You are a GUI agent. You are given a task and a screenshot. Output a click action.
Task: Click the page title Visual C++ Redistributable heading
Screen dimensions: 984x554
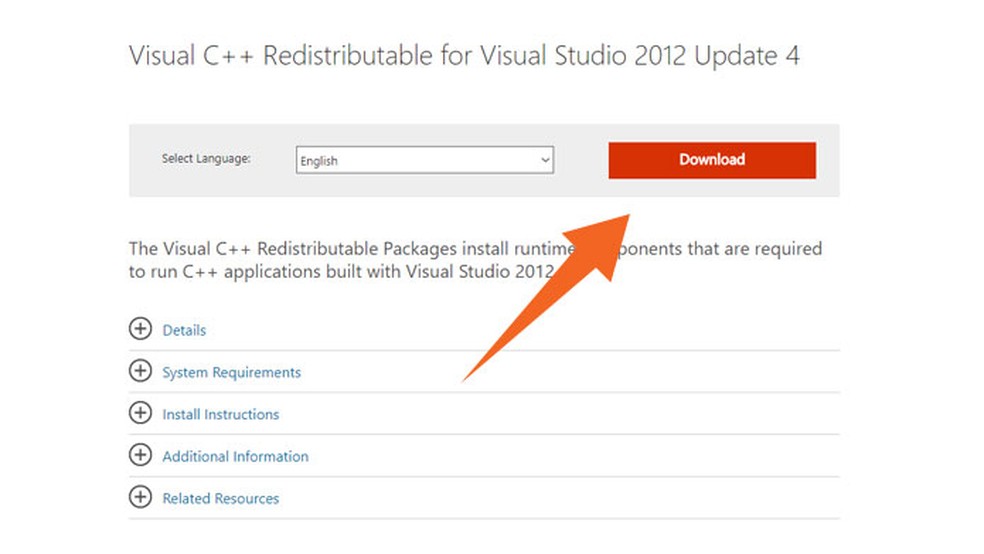pos(464,56)
